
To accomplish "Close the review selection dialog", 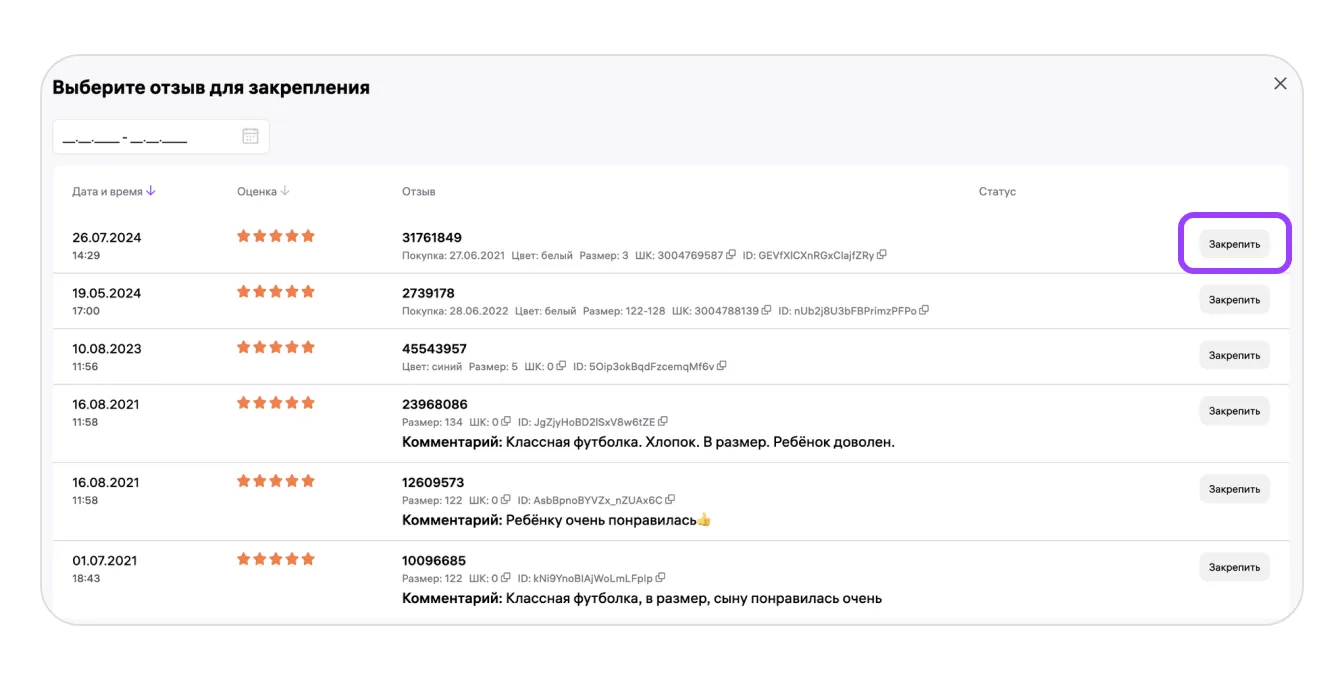I will 1280,84.
